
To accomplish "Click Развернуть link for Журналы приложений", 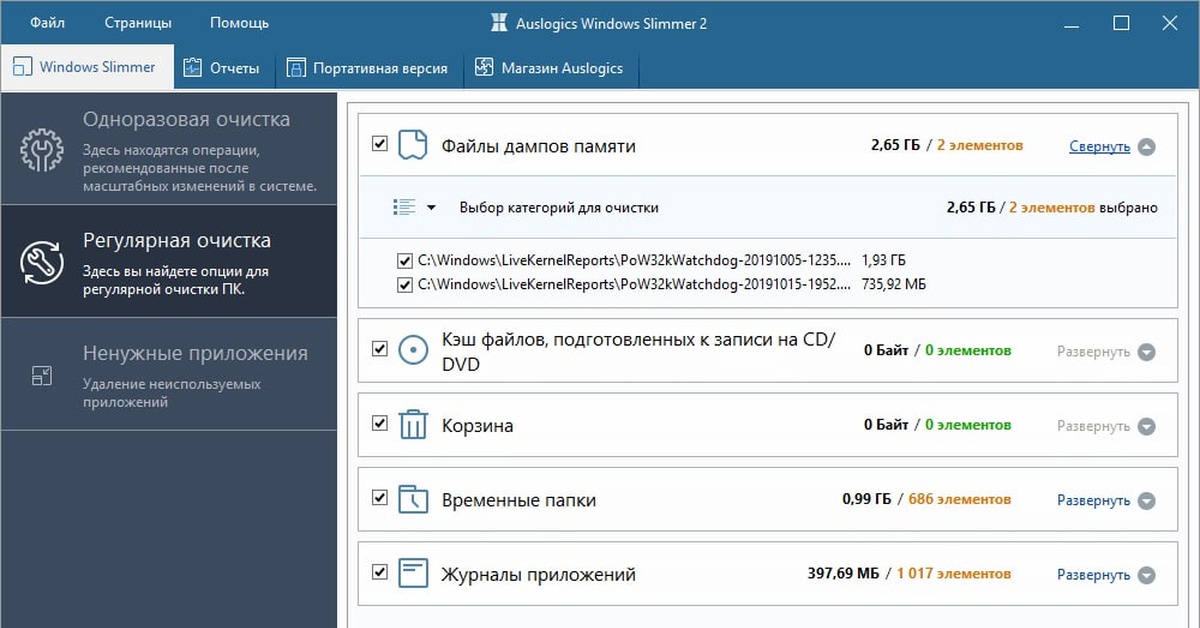I will coord(1093,575).
